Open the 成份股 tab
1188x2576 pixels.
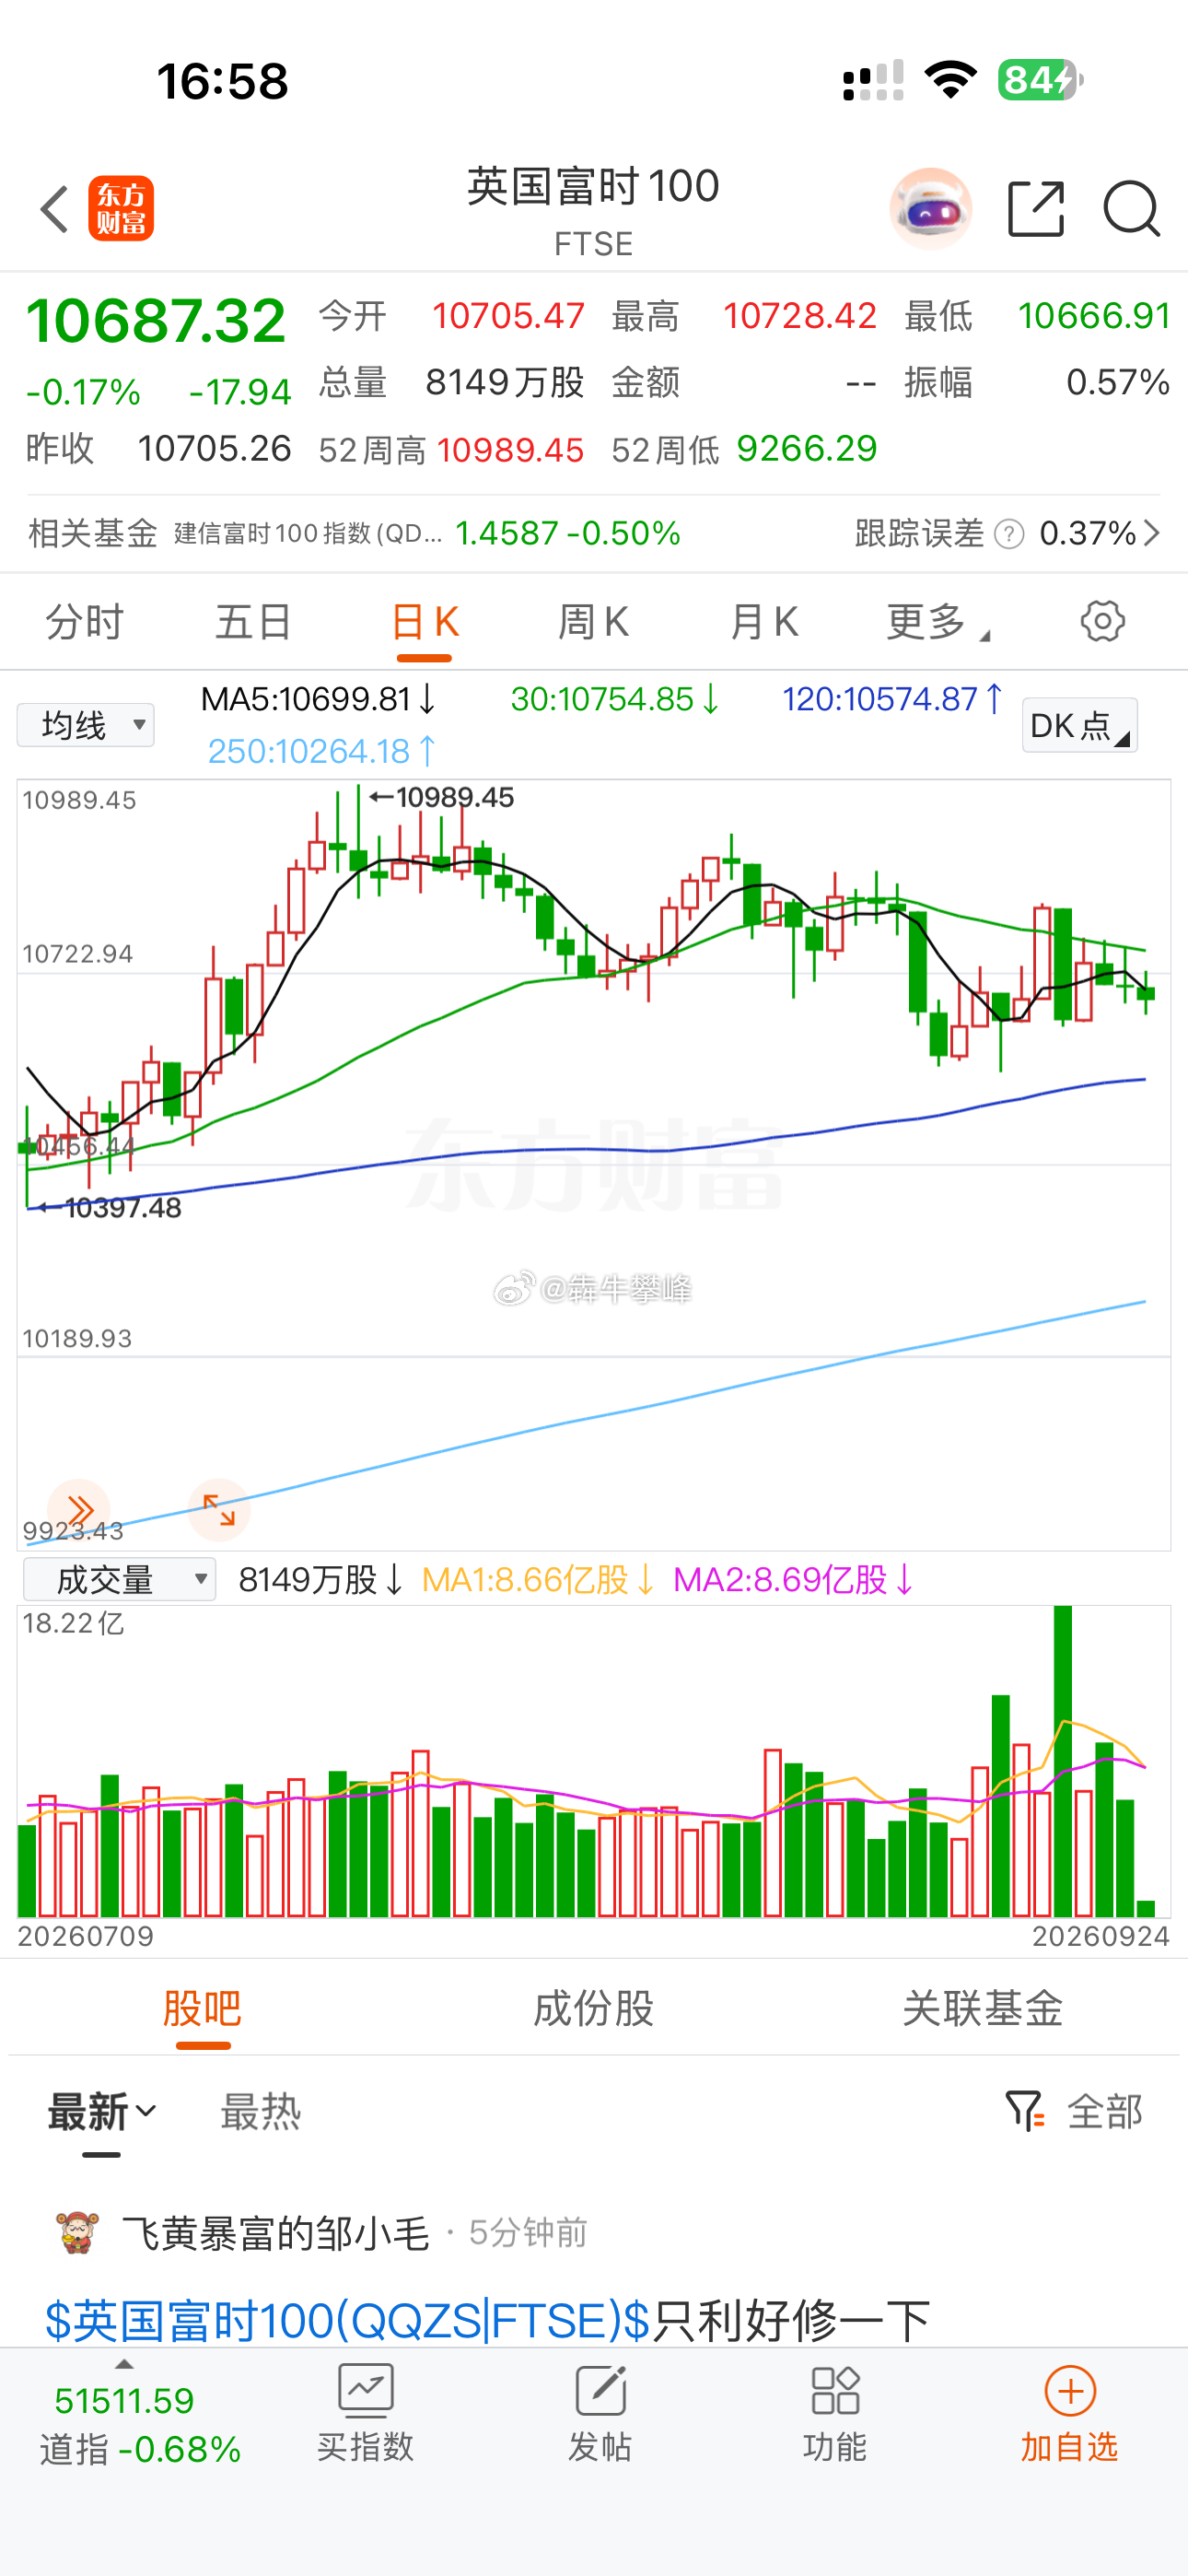pos(593,2009)
